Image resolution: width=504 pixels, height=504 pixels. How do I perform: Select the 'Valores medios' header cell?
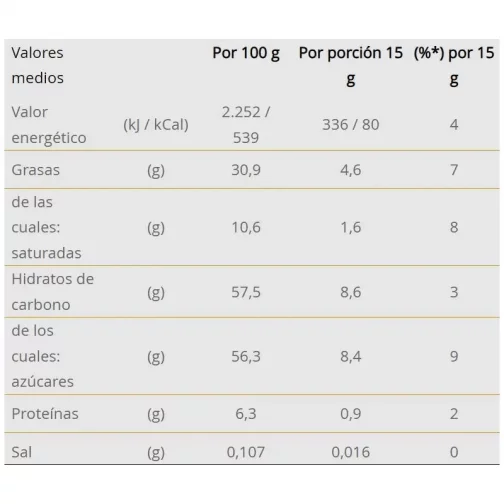pyautogui.click(x=37, y=65)
